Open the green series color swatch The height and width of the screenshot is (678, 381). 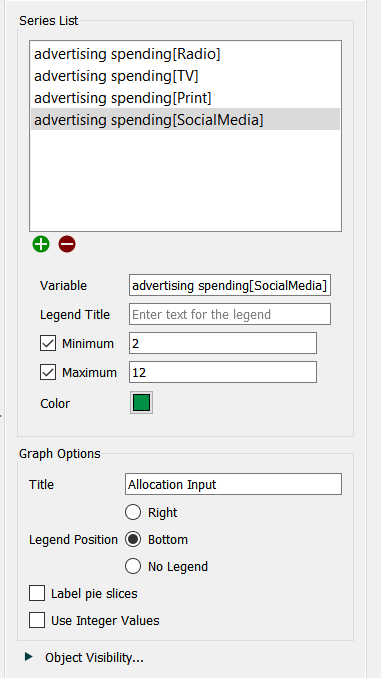(x=141, y=403)
